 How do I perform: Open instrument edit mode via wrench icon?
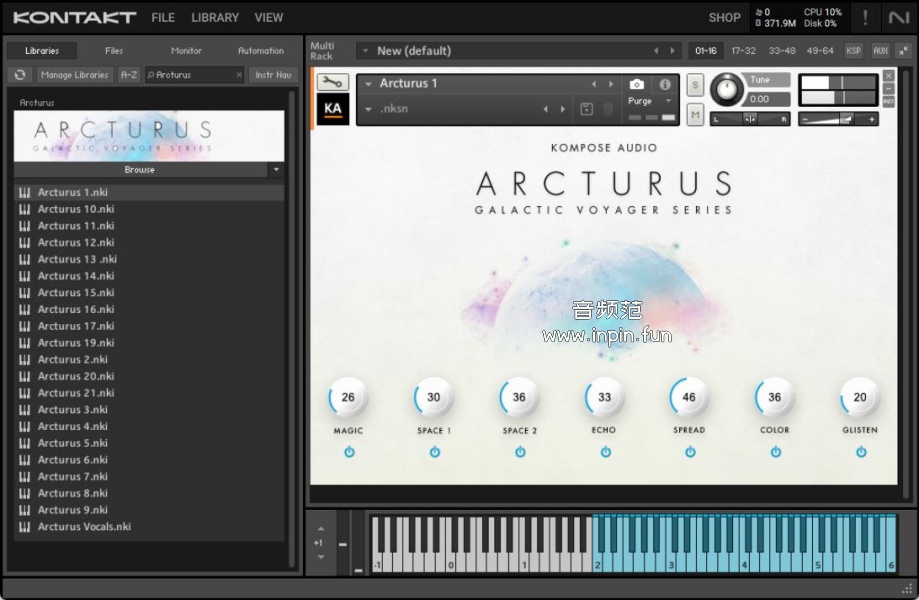tap(332, 84)
